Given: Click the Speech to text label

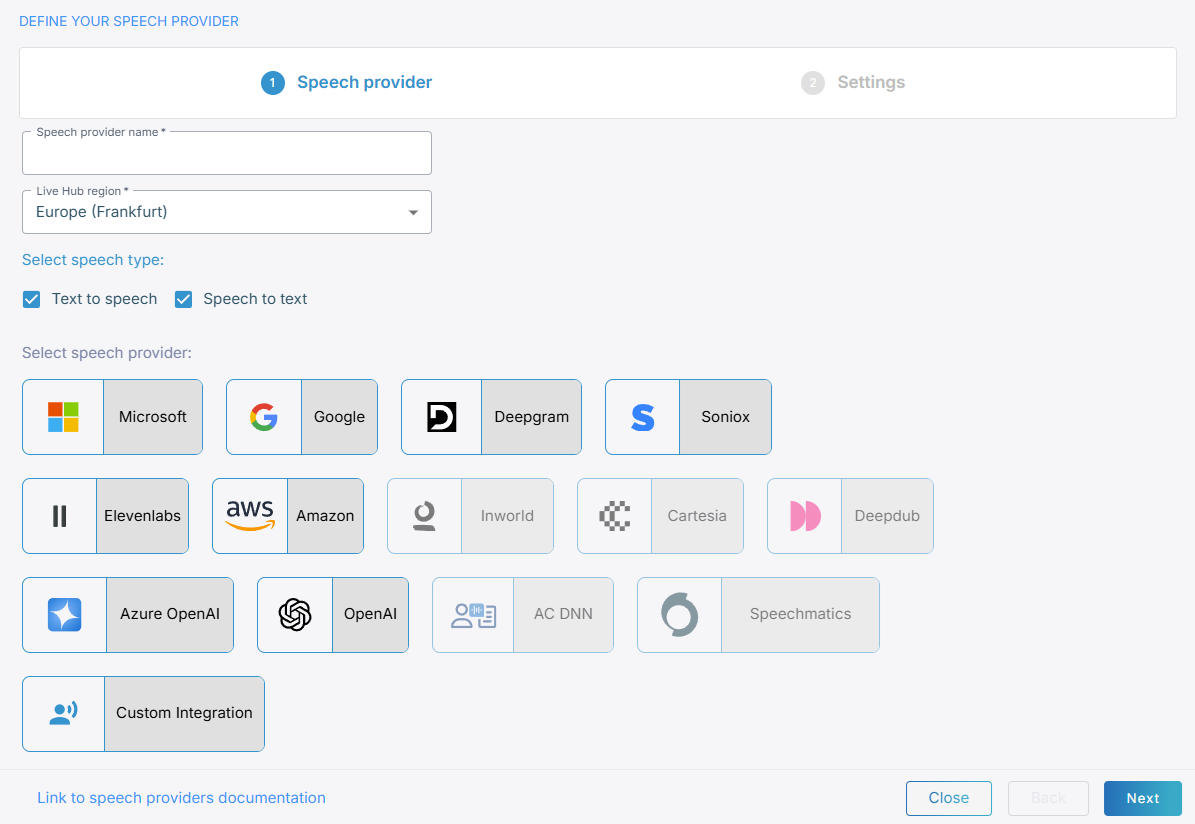Looking at the screenshot, I should coord(255,299).
